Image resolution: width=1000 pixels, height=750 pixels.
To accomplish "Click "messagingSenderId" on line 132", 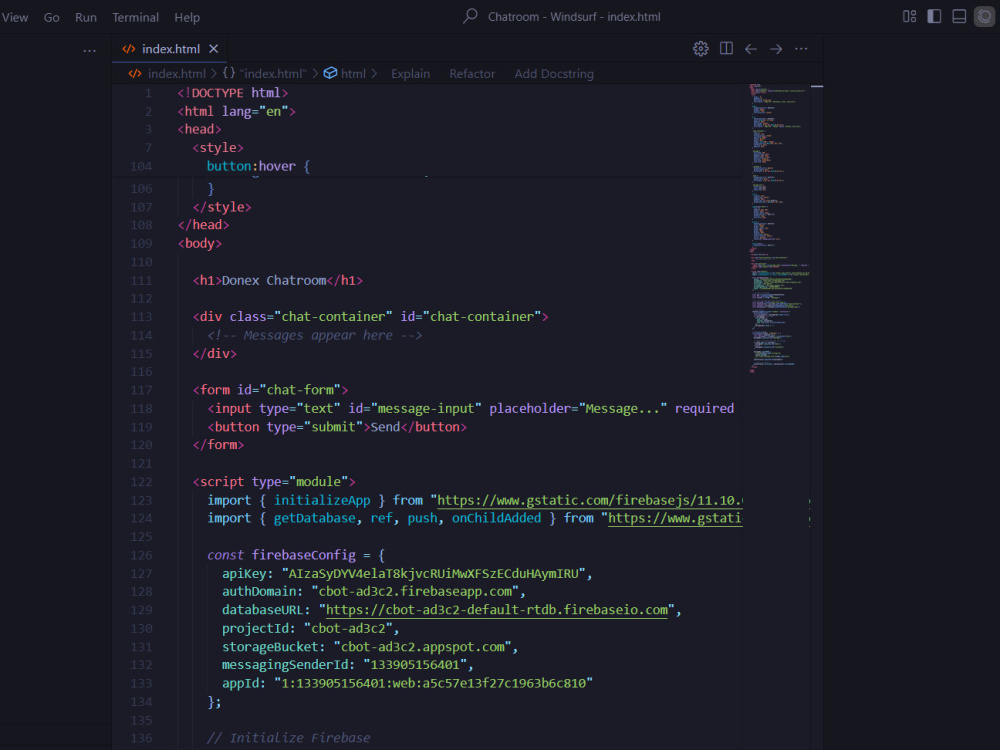I will 286,665.
